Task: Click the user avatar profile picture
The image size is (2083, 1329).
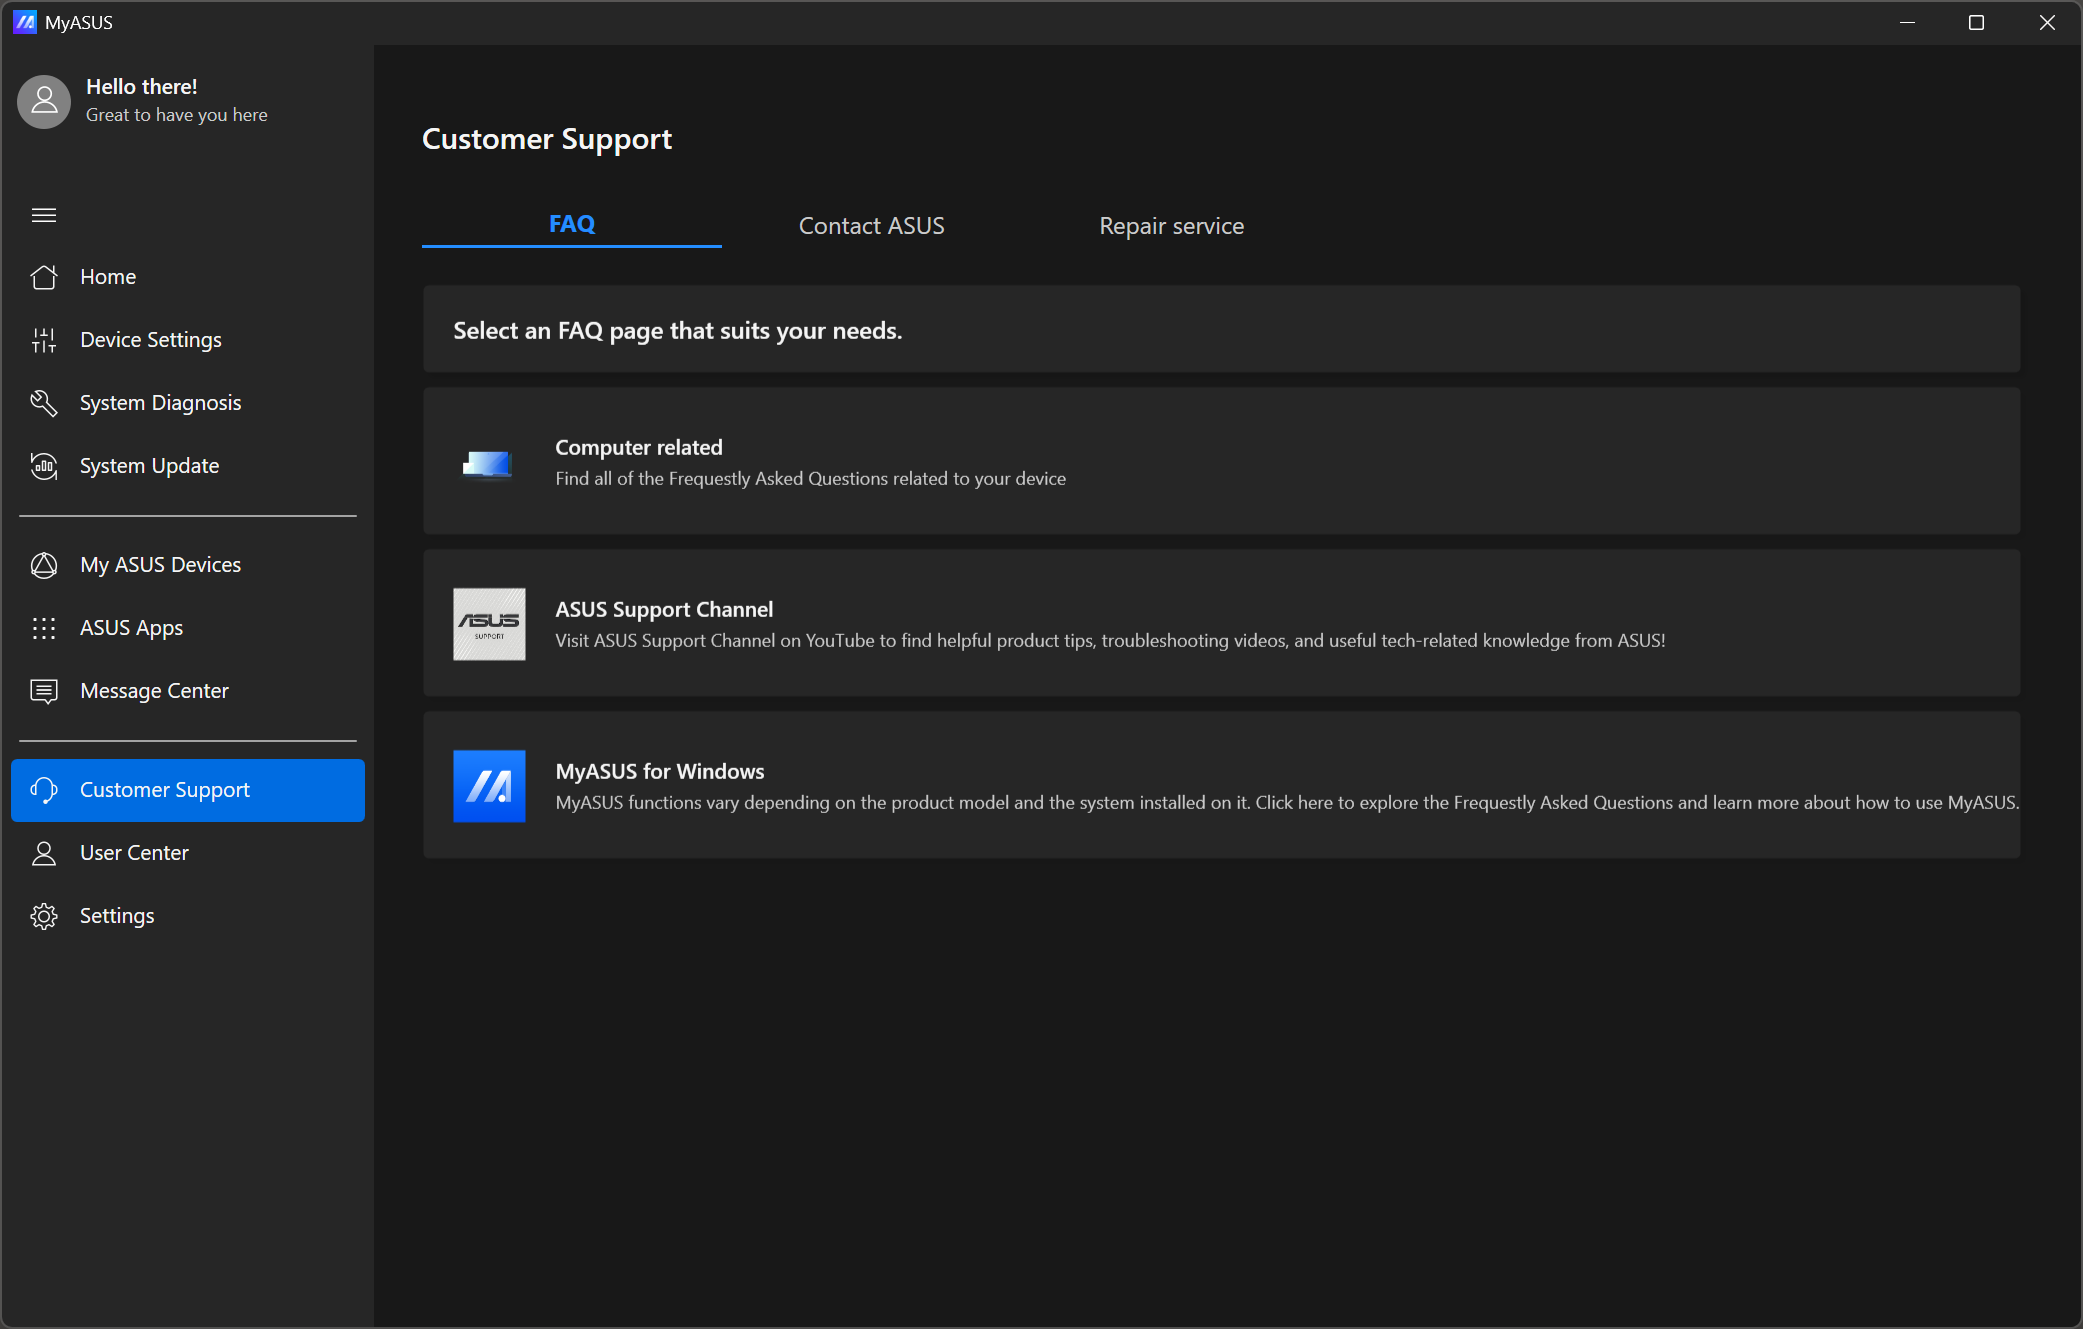Action: tap(44, 101)
